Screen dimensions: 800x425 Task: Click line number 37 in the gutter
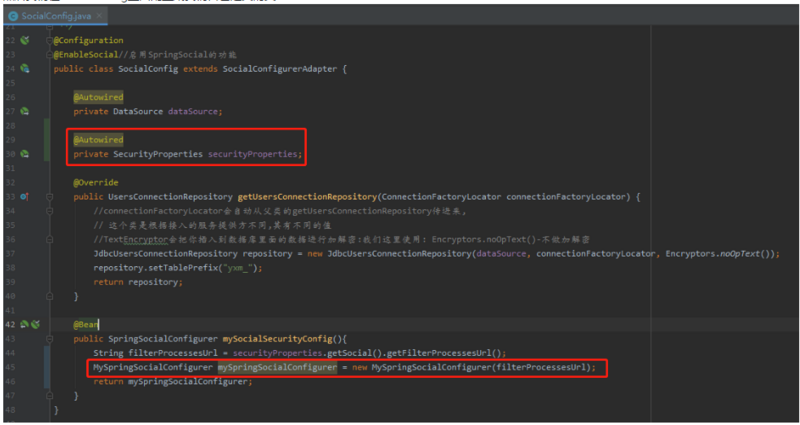pyautogui.click(x=10, y=254)
